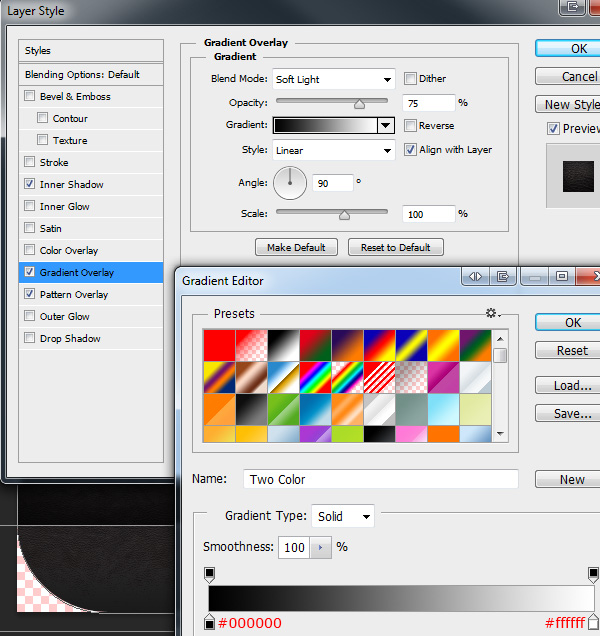The image size is (600, 636).
Task: Click the Angle dial control
Action: point(290,183)
